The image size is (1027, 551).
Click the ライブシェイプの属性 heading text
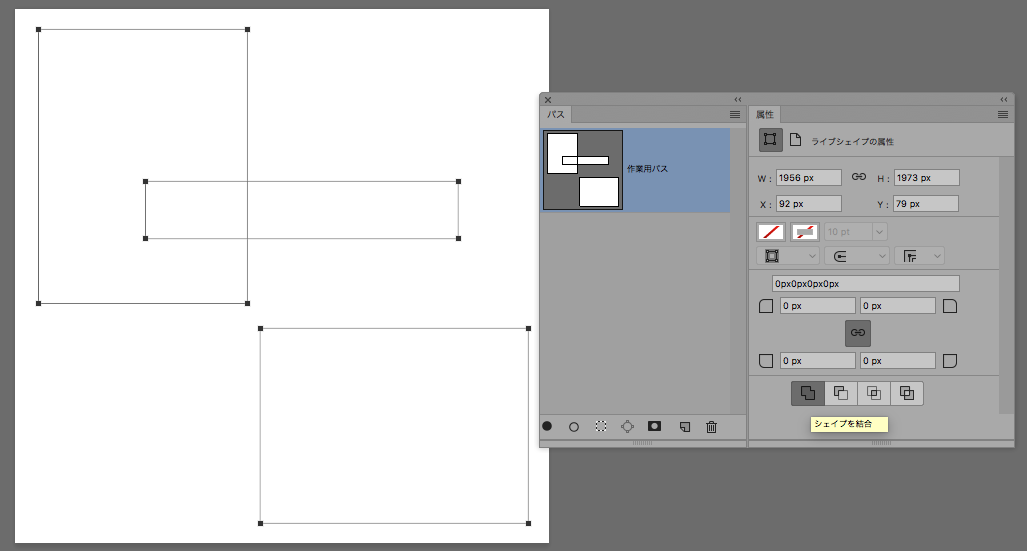pyautogui.click(x=852, y=142)
